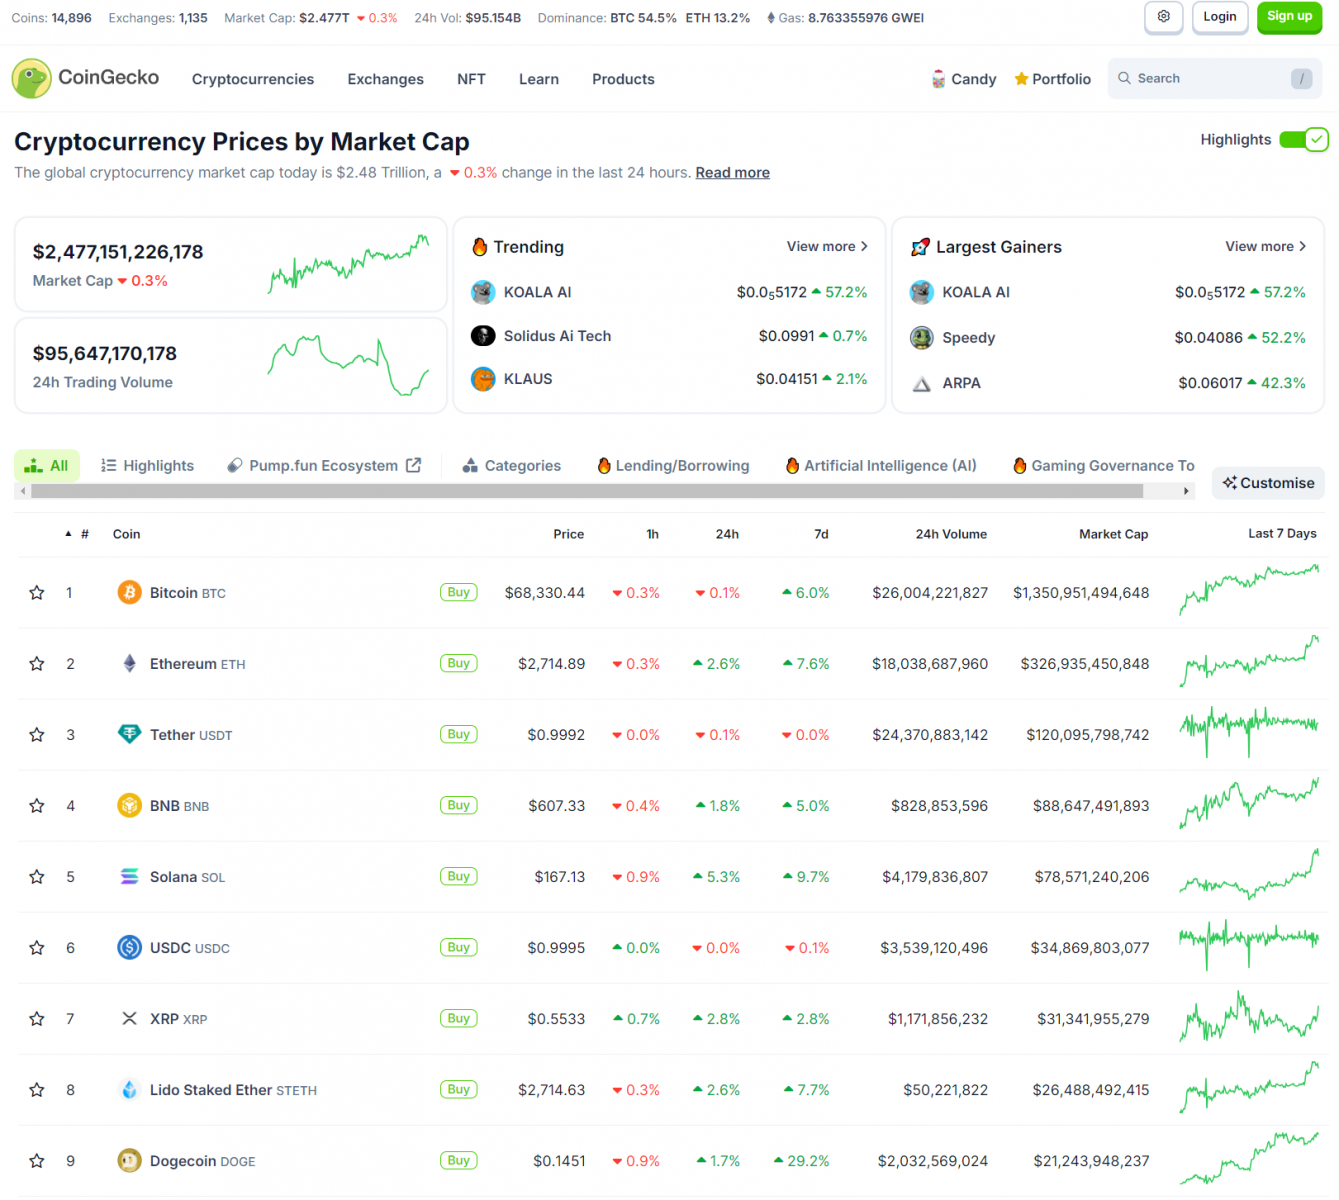Favorite Dogecoin with the star

37,1161
